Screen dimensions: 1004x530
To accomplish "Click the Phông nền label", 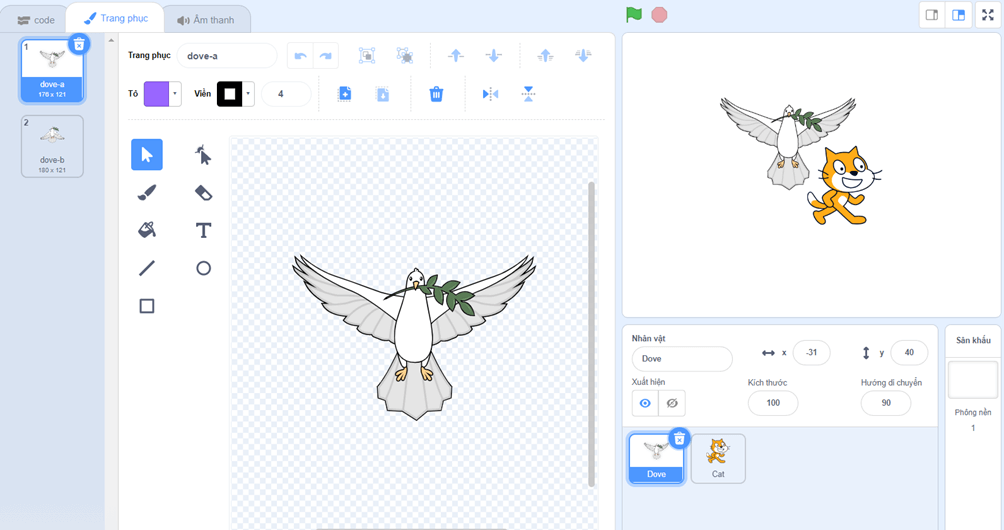I will (973, 412).
